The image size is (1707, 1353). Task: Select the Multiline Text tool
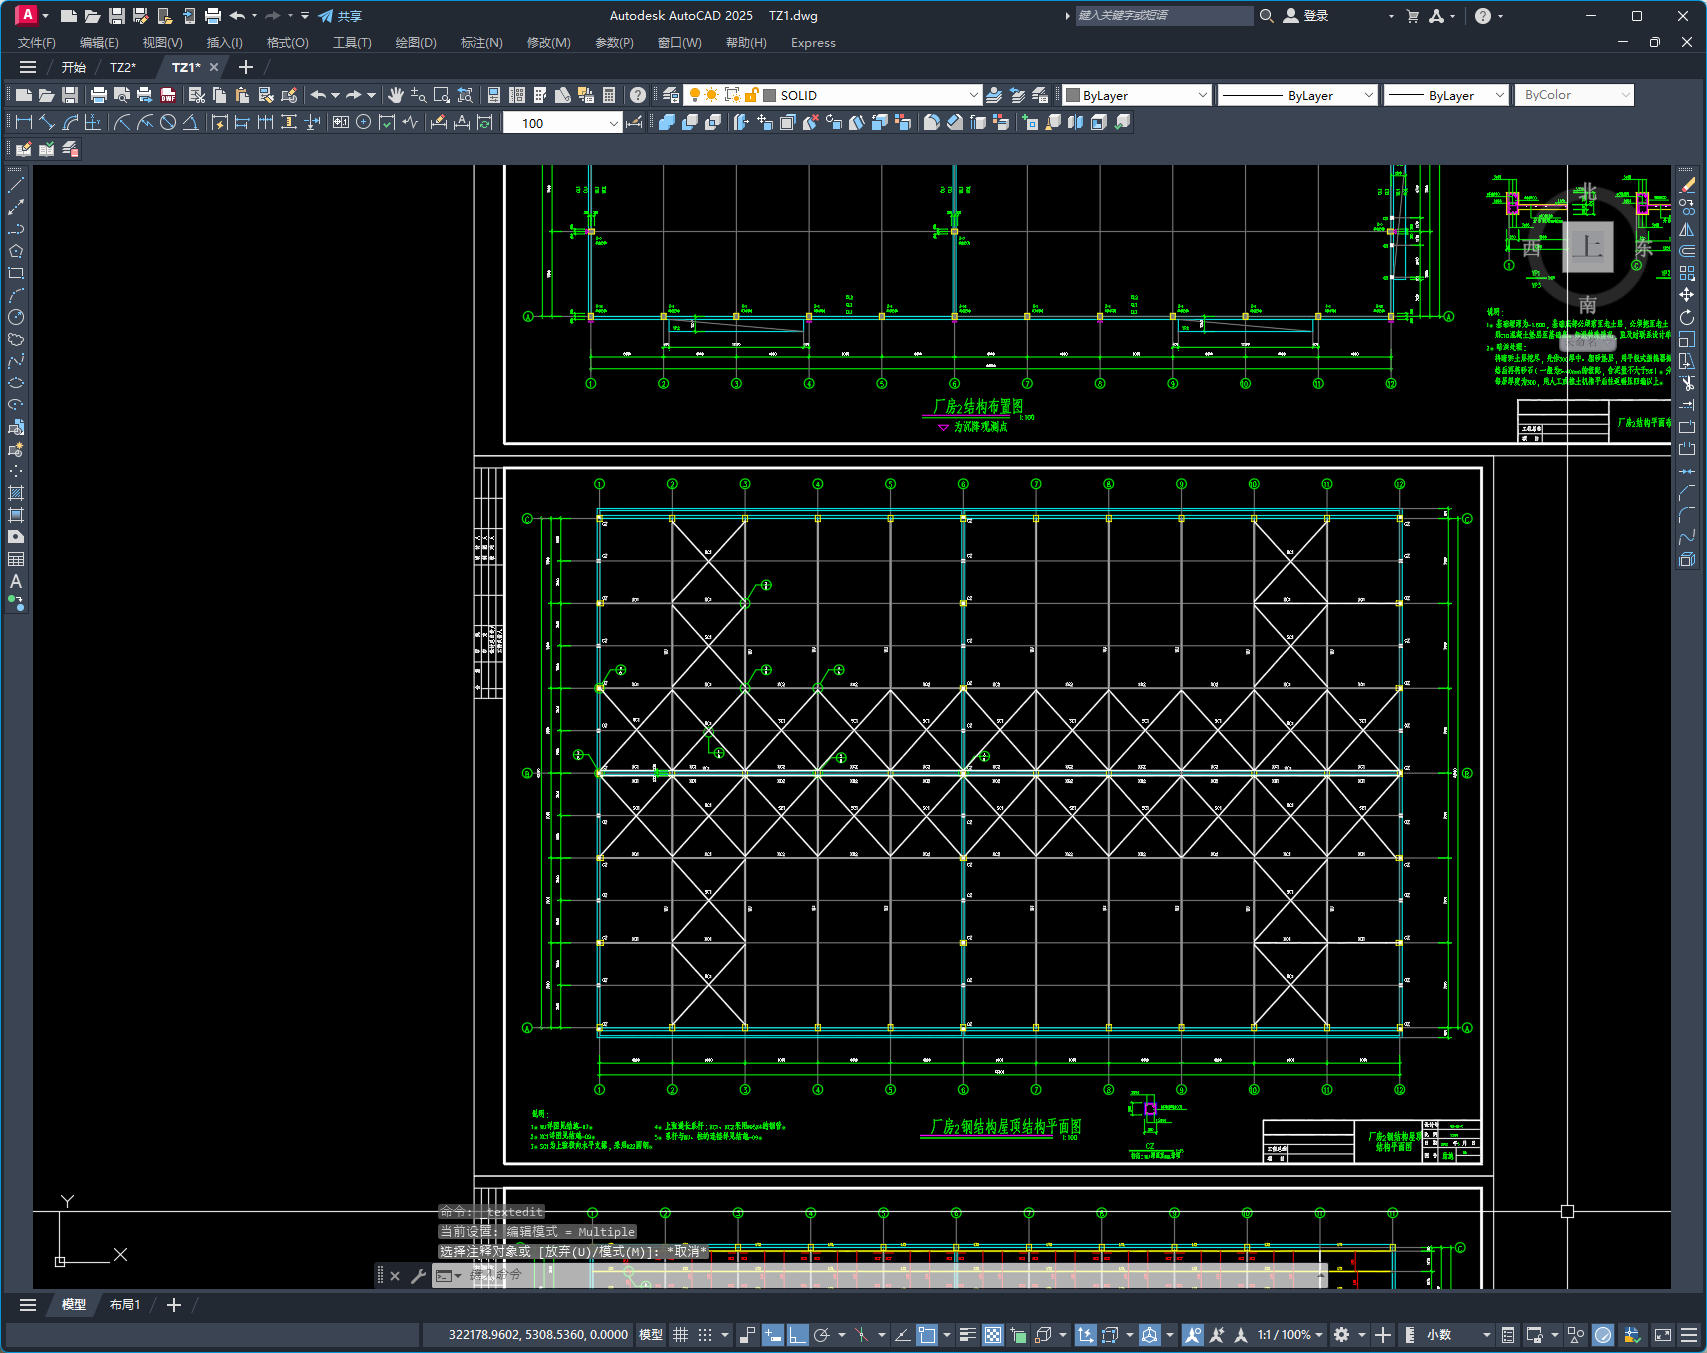(16, 581)
